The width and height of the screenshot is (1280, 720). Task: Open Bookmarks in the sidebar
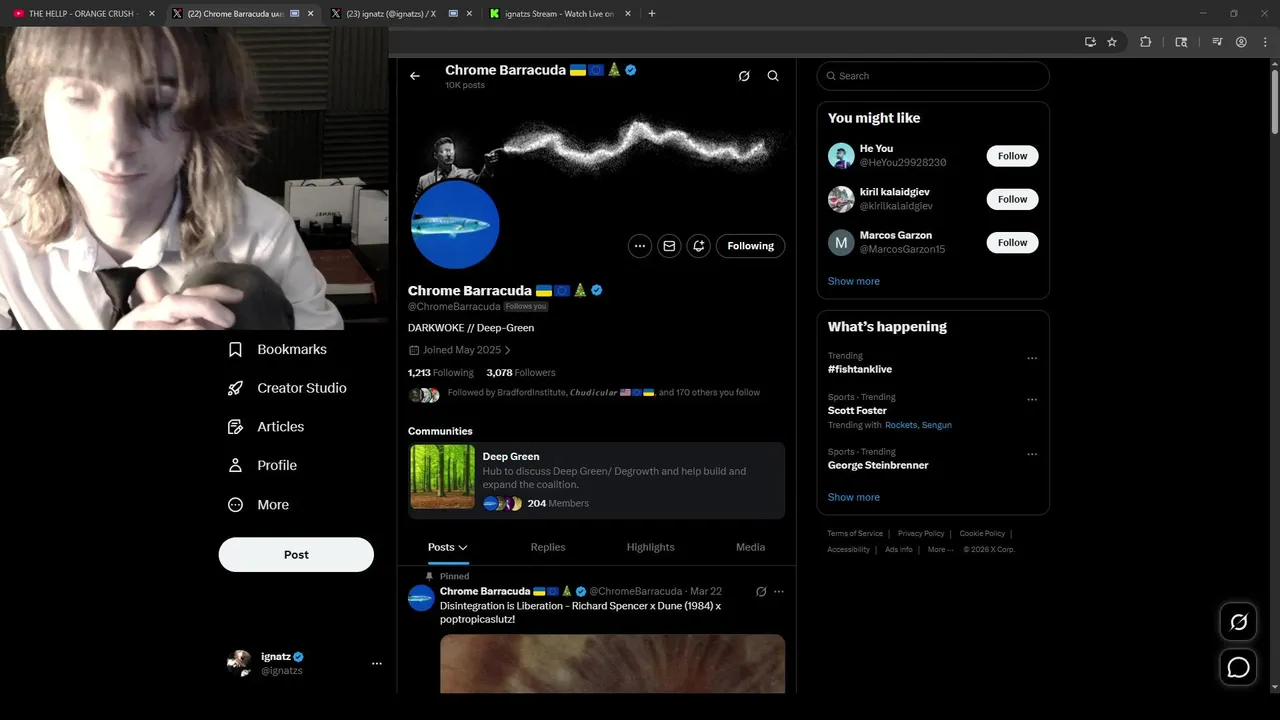pyautogui.click(x=278, y=349)
